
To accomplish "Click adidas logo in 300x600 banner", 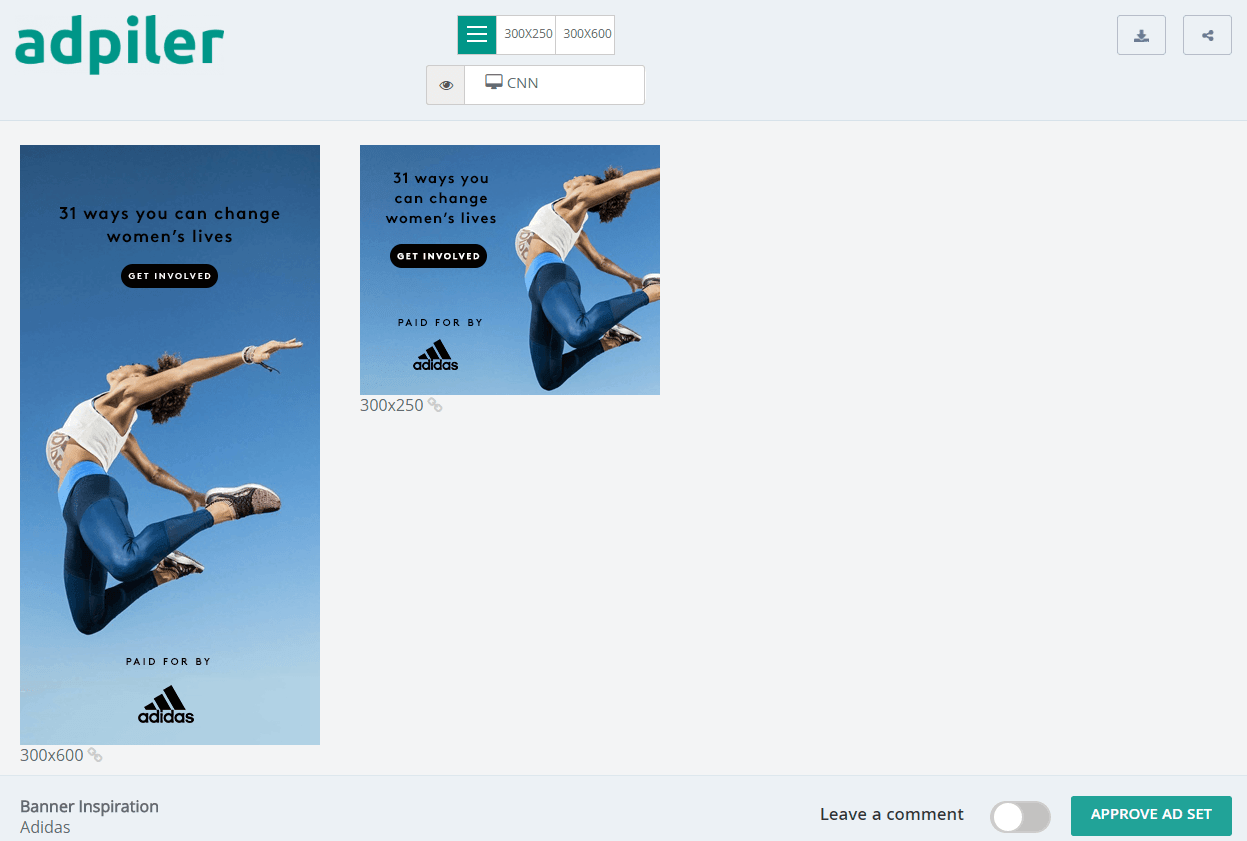I will [166, 704].
